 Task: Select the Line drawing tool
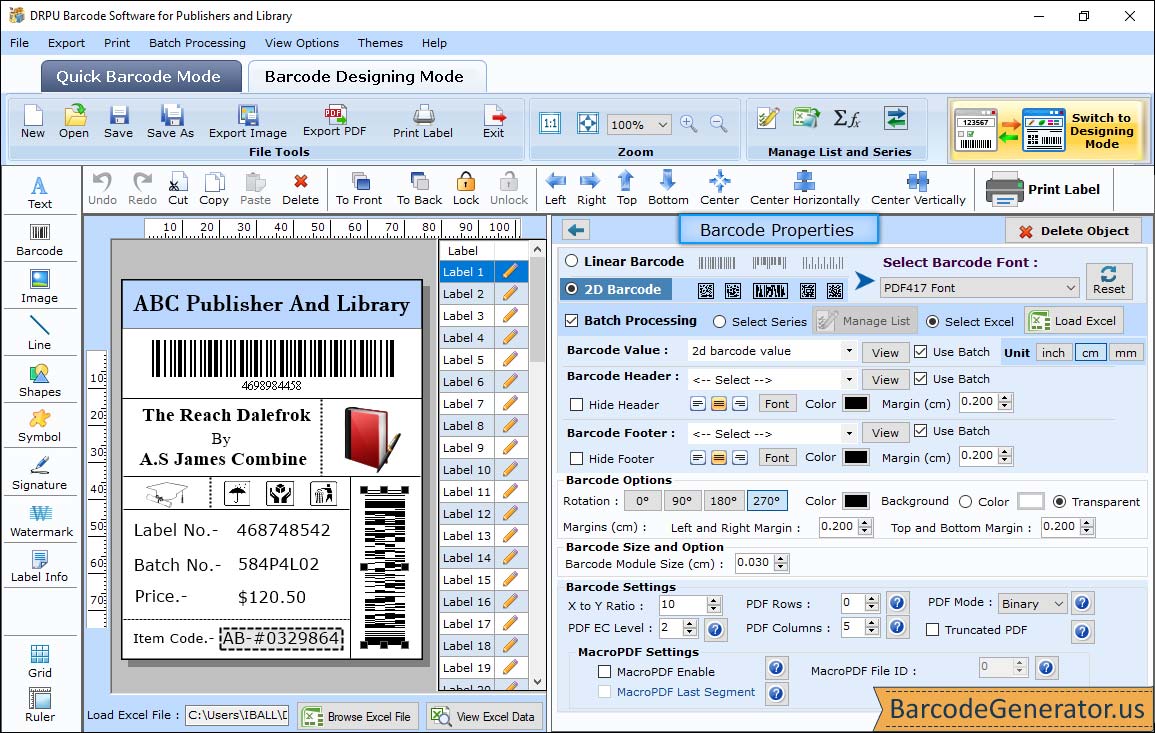[40, 333]
